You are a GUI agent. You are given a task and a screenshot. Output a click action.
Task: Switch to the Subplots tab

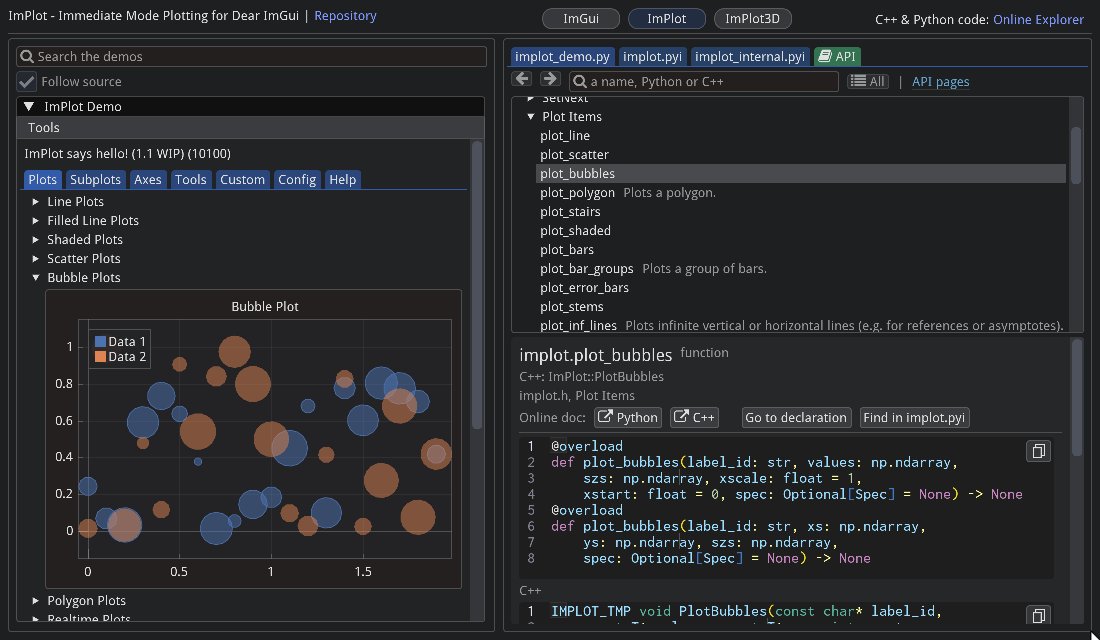95,180
